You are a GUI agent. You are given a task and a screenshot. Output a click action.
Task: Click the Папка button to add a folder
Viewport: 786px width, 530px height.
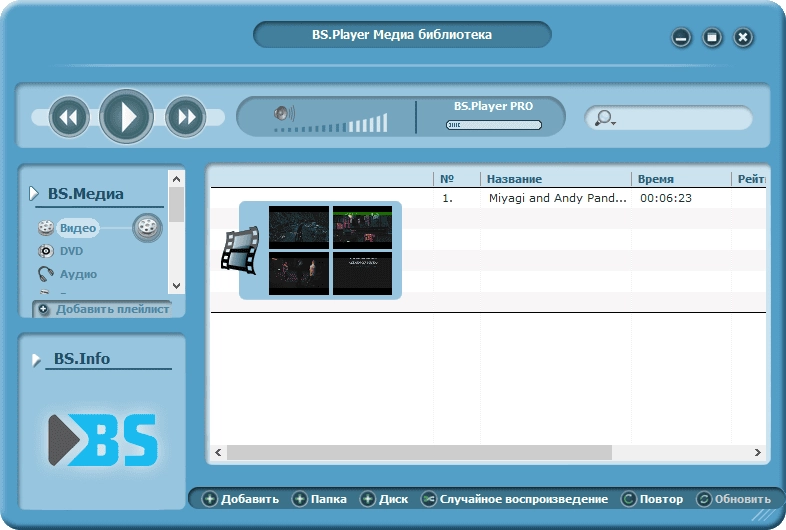(x=319, y=499)
